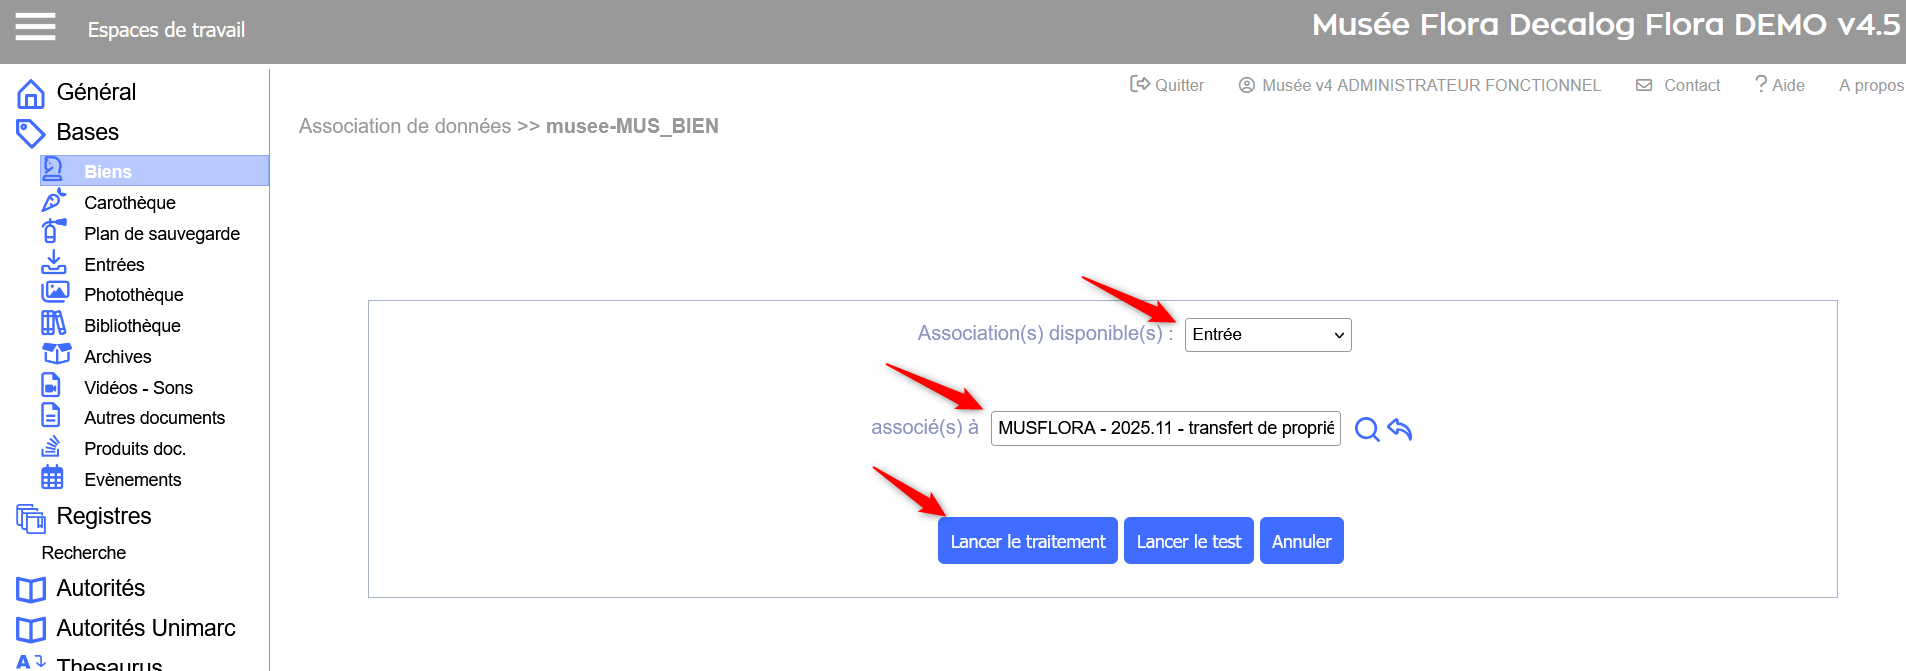Open the hamburger menu icon
Screen dimensions: 1906x671
35,28
